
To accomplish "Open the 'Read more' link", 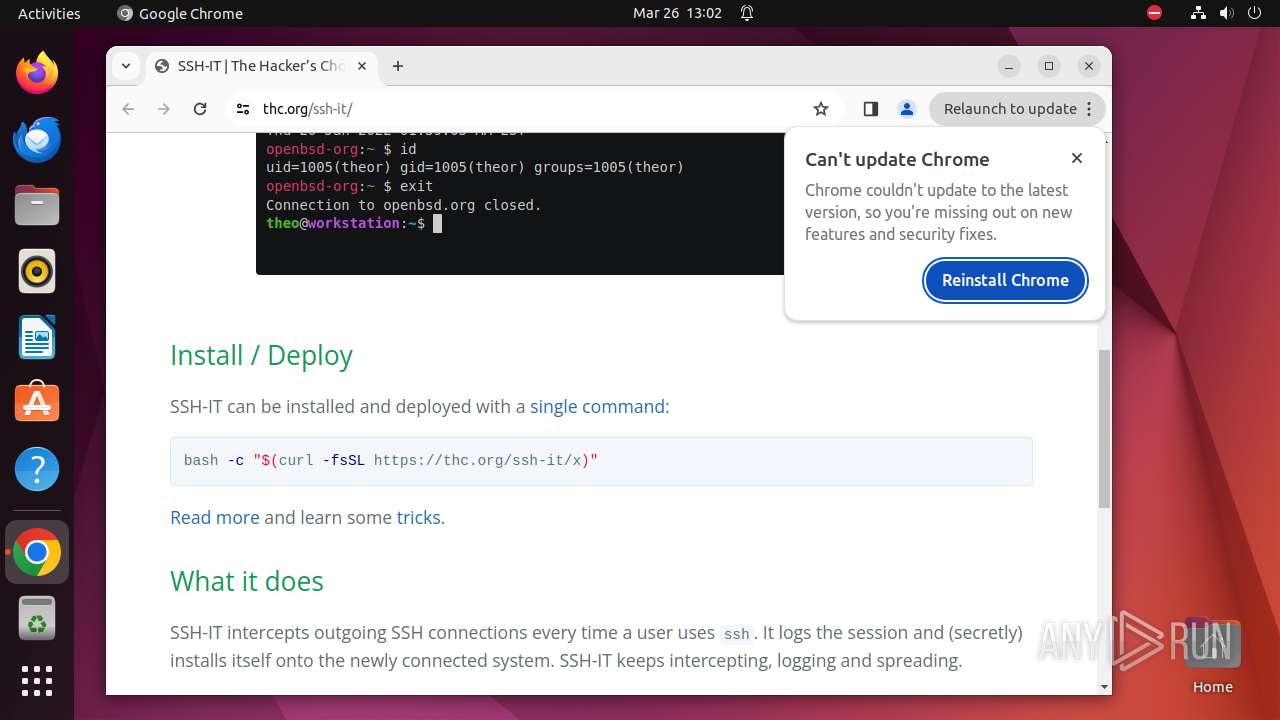I will 215,517.
